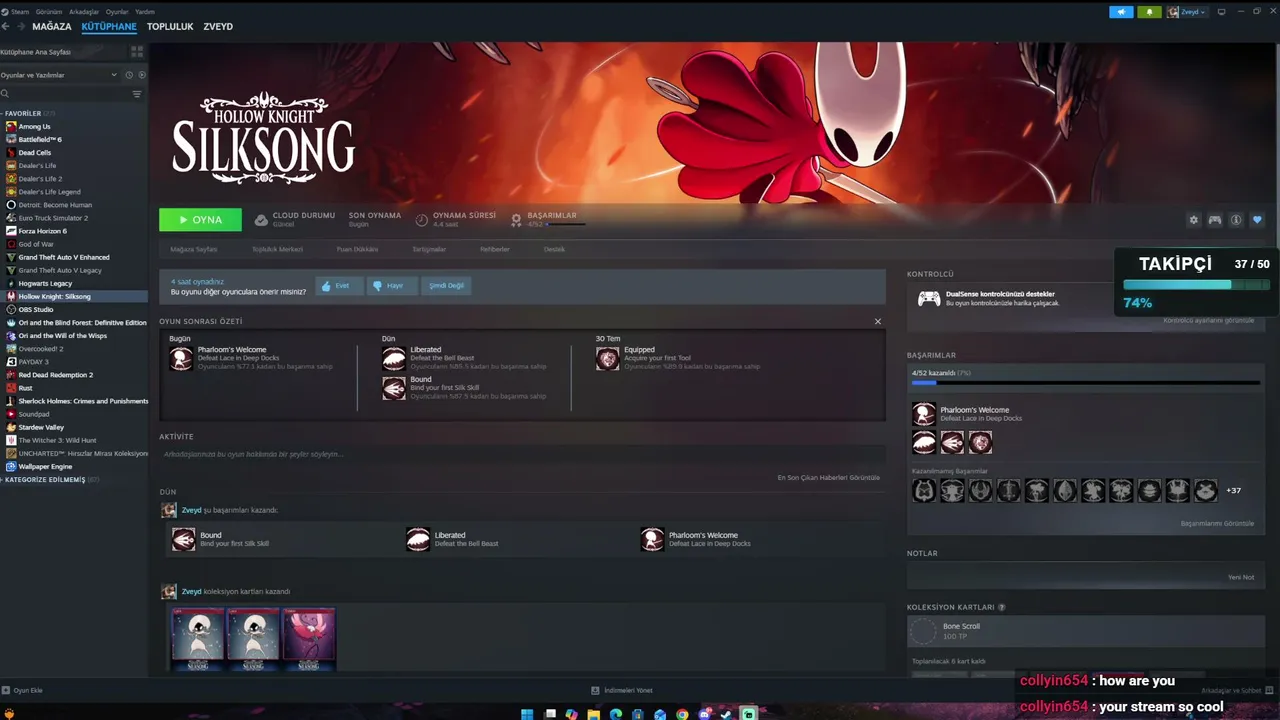
Task: Open Başarımlarımı Görüntüle link
Action: tap(1217, 524)
